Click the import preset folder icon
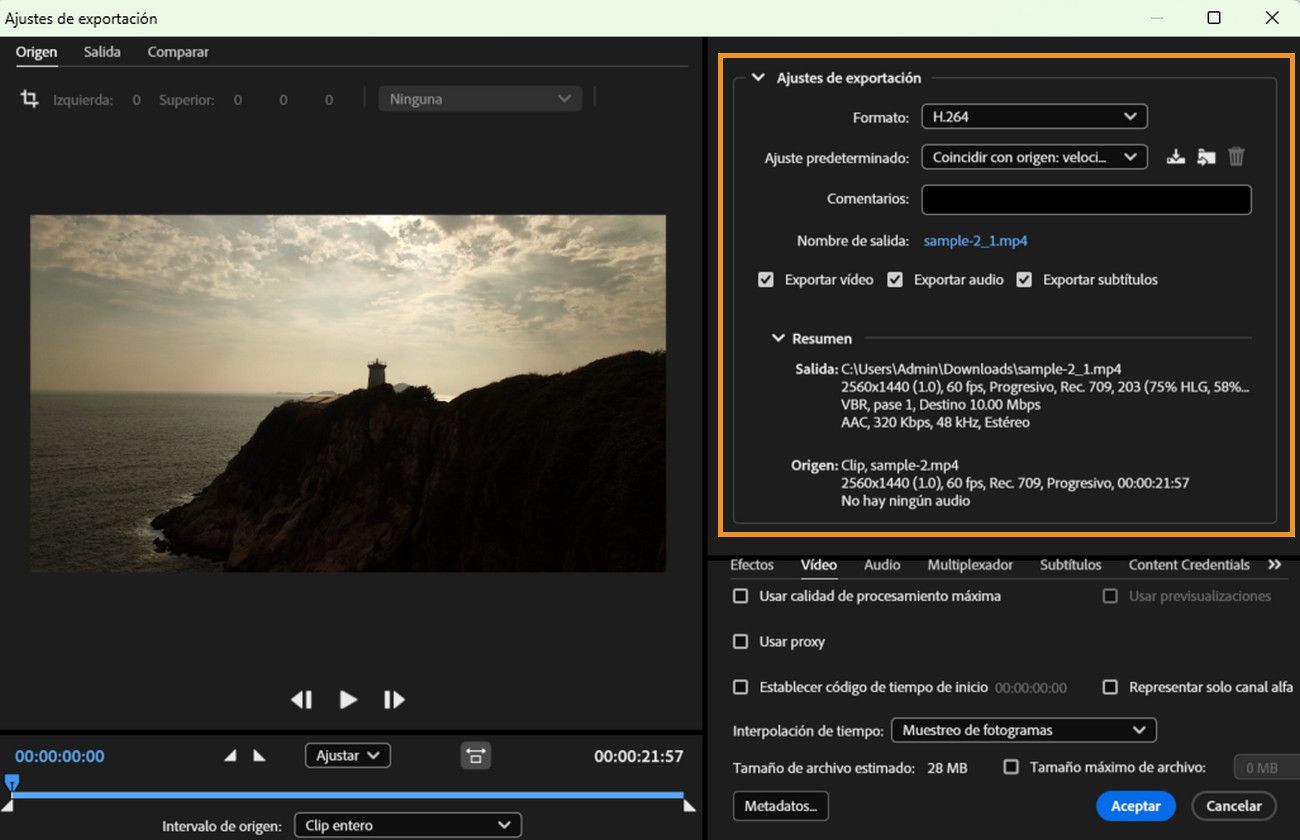 [1206, 157]
